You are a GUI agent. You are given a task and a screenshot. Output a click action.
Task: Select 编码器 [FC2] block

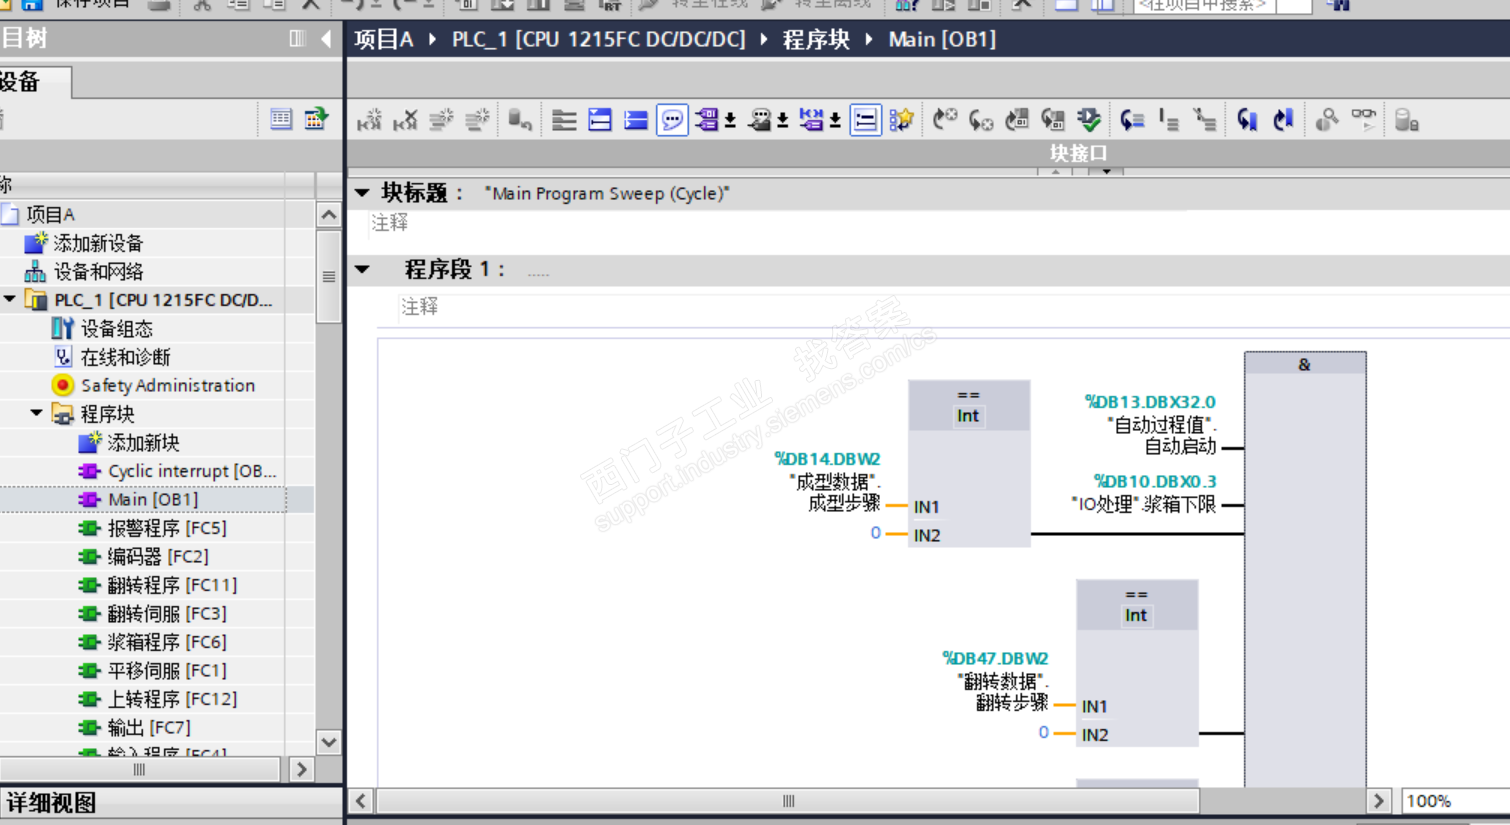click(x=158, y=556)
